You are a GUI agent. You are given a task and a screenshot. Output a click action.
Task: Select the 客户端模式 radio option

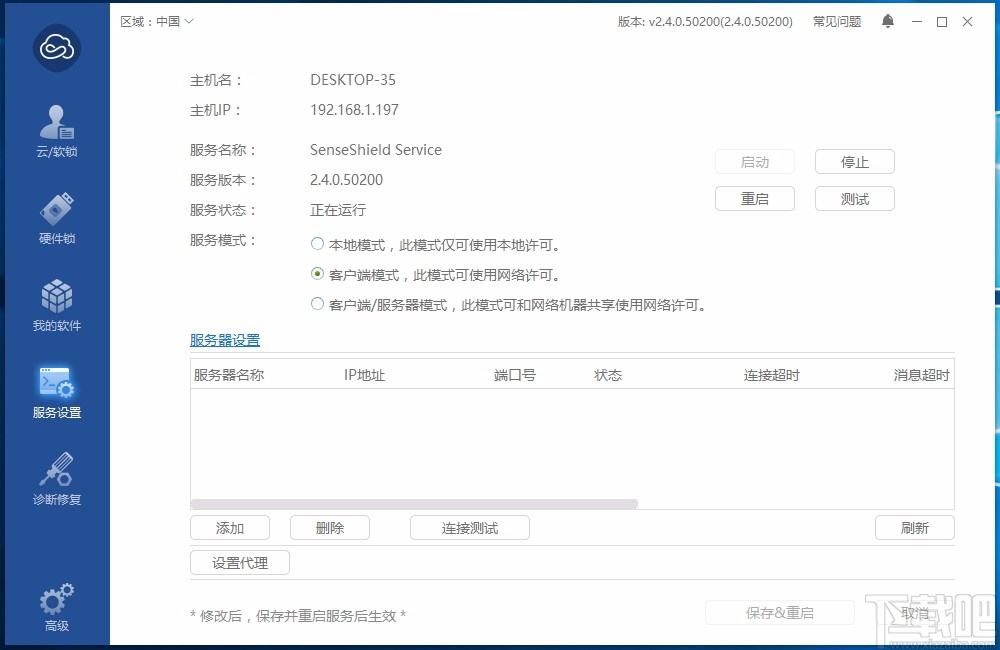click(317, 274)
